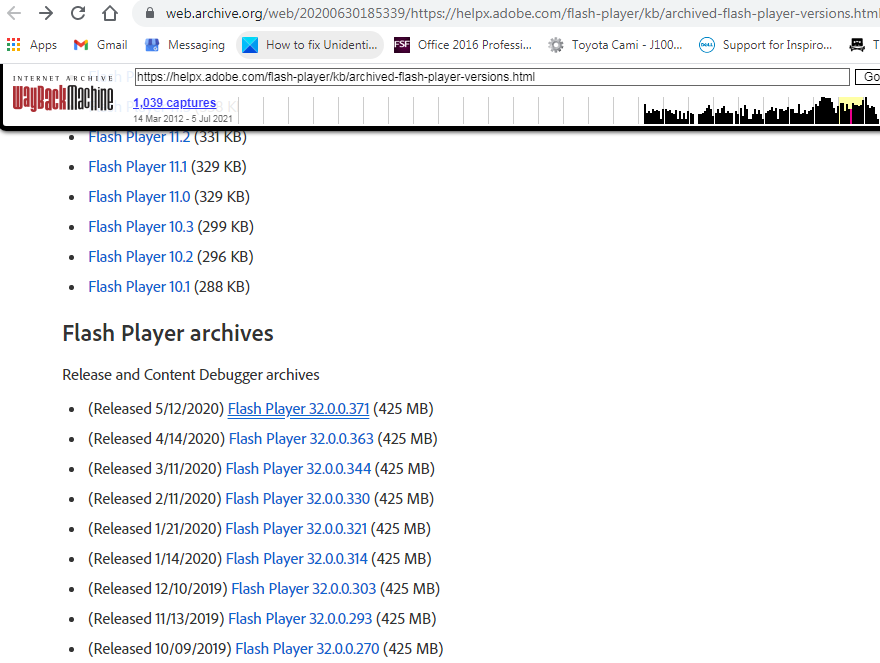
Task: Reload the page with the refresh icon
Action: point(78,13)
